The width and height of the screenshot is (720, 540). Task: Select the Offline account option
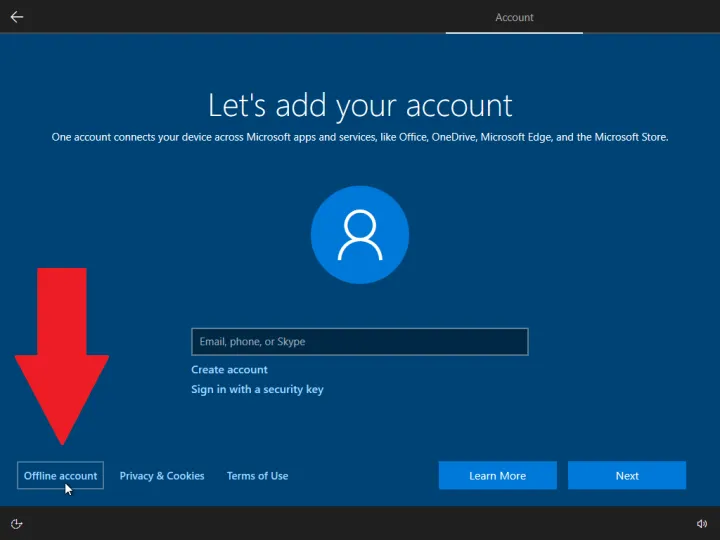60,476
